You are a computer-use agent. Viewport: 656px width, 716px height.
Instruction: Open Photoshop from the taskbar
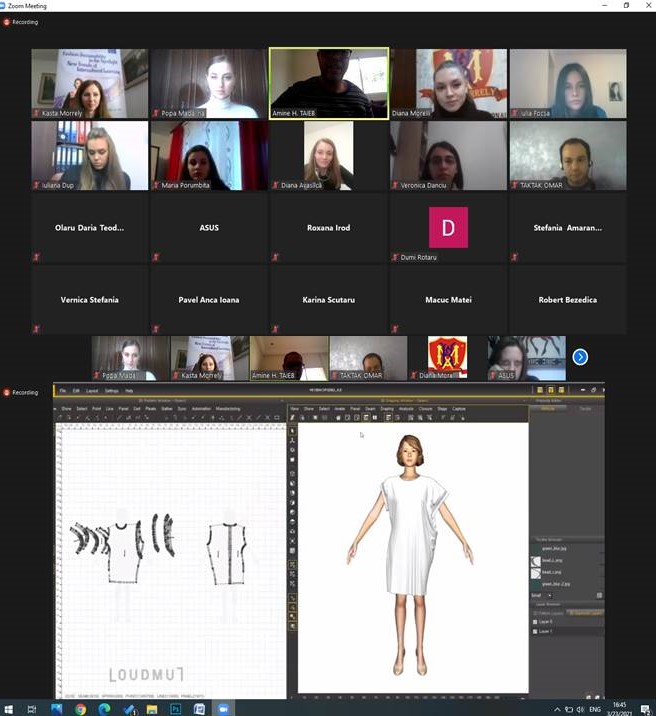175,709
